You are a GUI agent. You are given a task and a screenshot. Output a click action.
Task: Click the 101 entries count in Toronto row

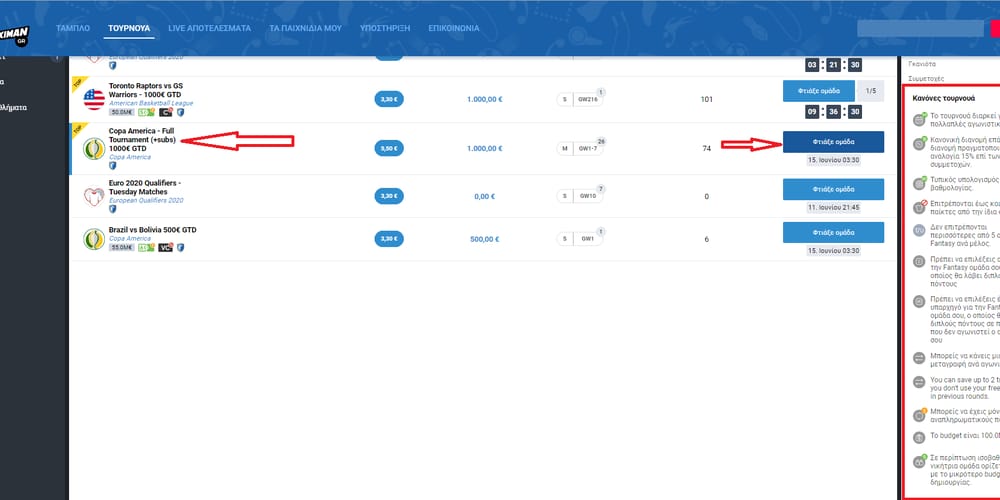point(707,99)
